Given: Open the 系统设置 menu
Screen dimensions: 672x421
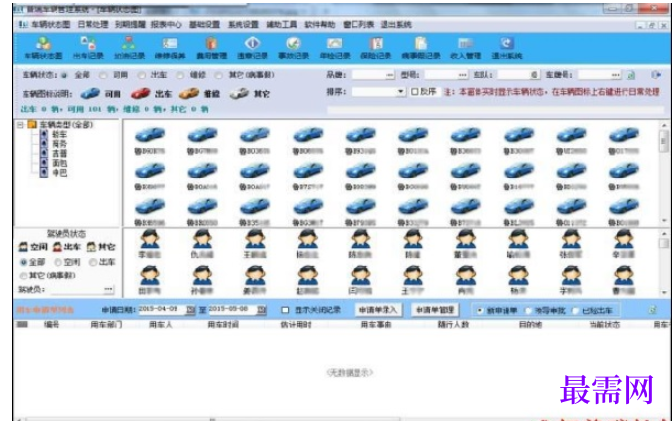Looking at the screenshot, I should click(x=243, y=25).
